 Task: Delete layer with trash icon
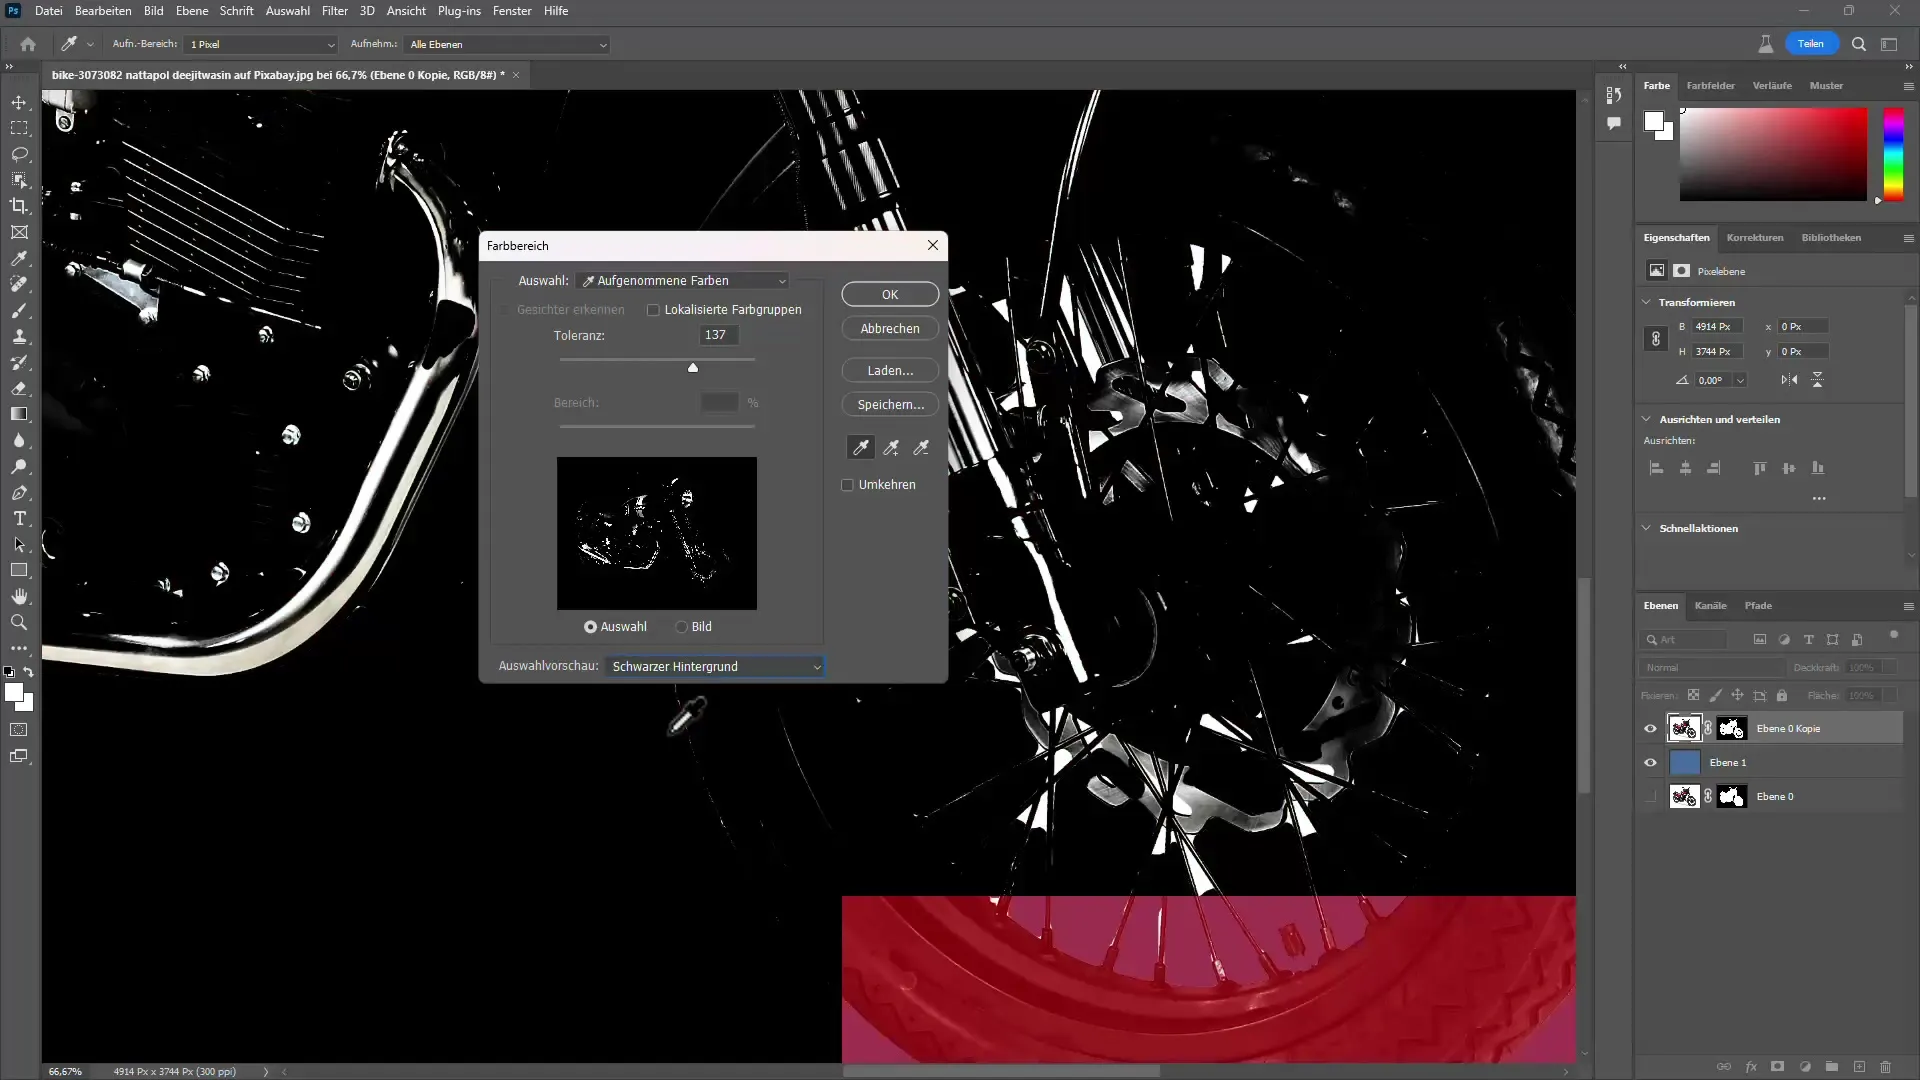[1886, 1067]
